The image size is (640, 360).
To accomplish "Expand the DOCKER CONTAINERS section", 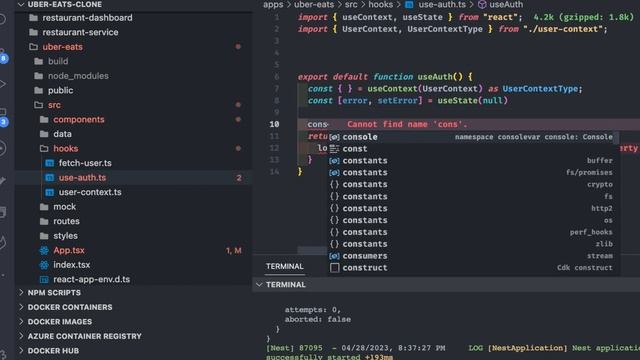I will pos(21,307).
